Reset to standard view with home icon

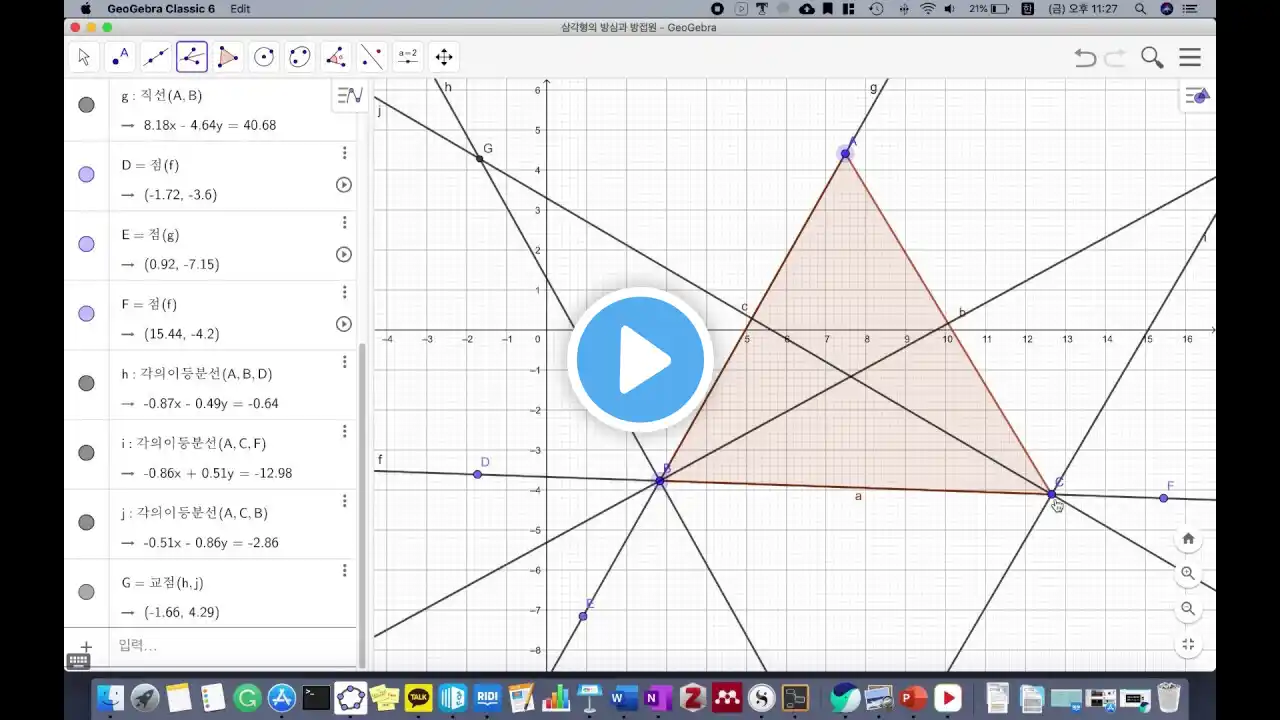1188,538
